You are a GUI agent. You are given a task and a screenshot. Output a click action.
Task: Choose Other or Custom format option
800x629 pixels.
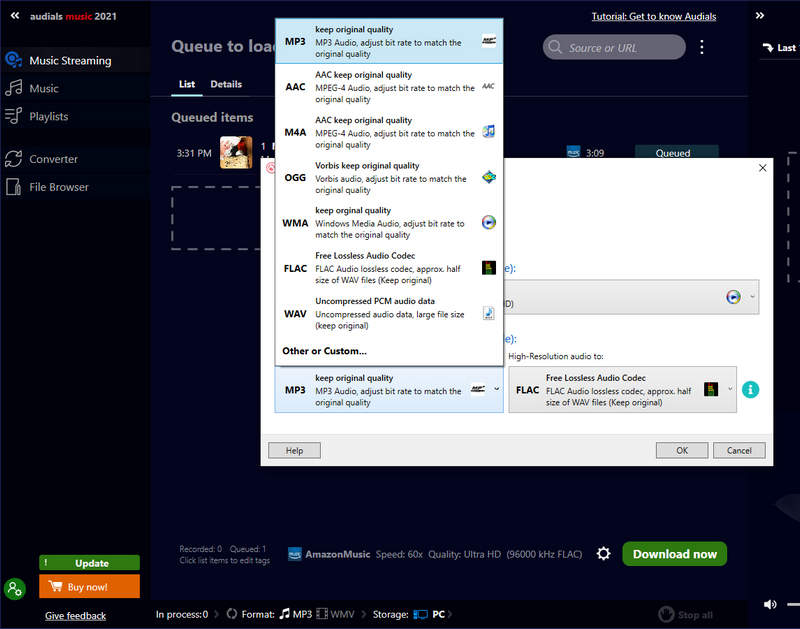[324, 351]
